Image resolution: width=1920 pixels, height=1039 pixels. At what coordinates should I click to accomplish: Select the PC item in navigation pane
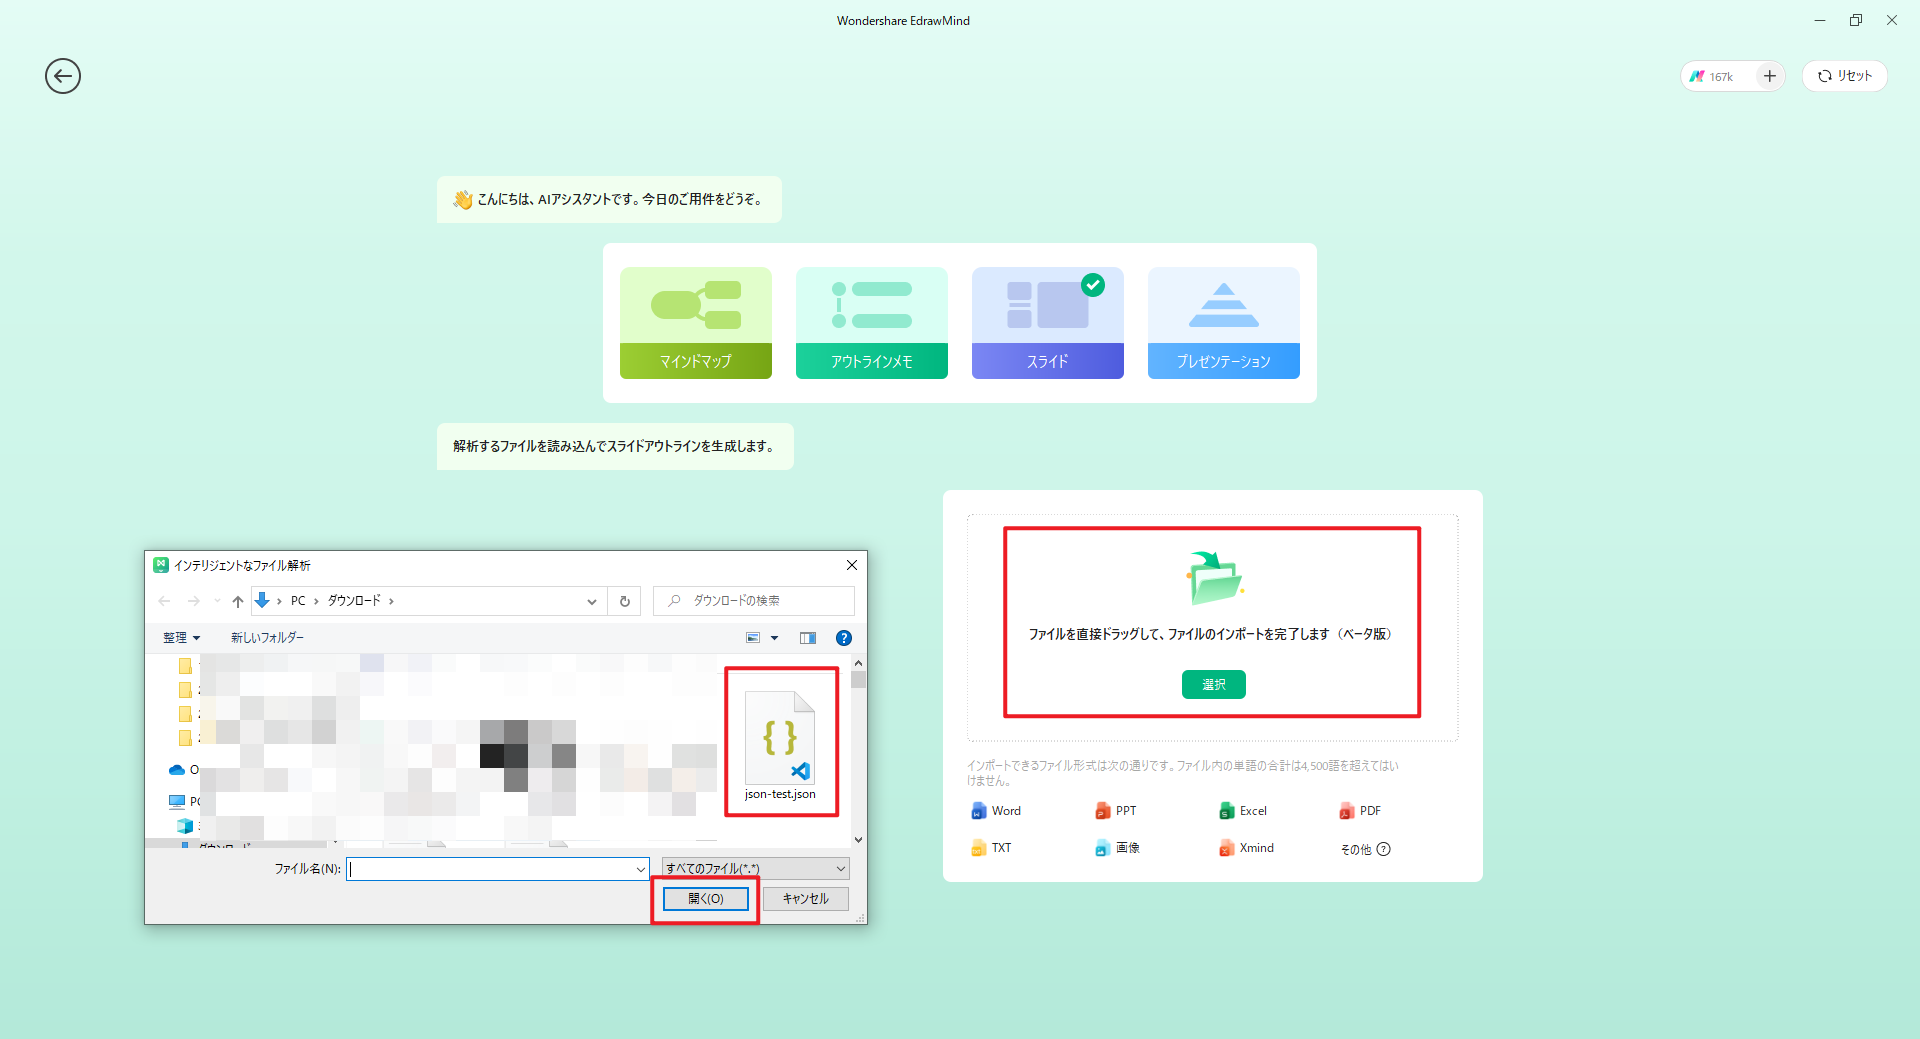184,802
